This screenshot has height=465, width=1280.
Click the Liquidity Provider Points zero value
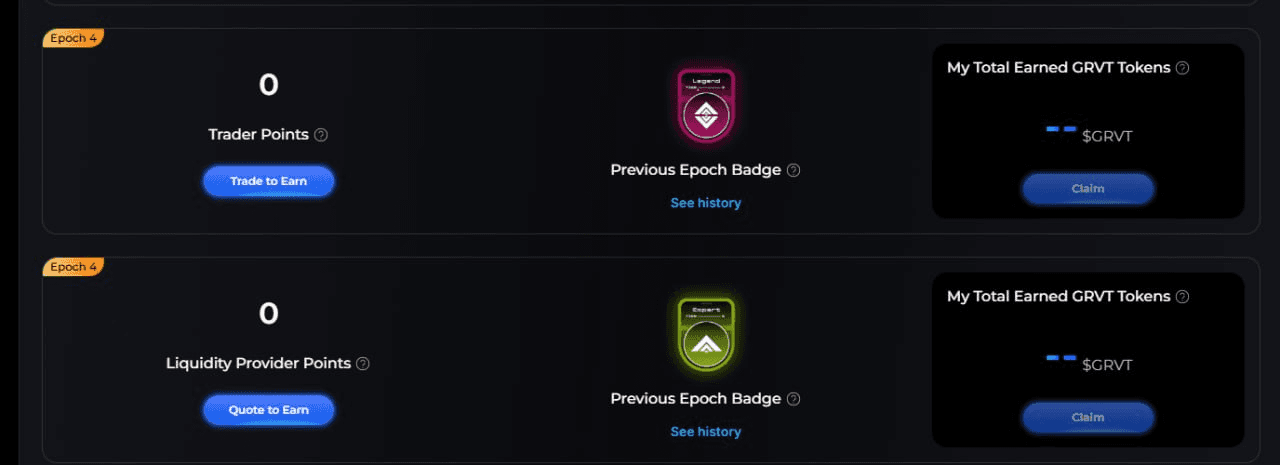(x=268, y=314)
